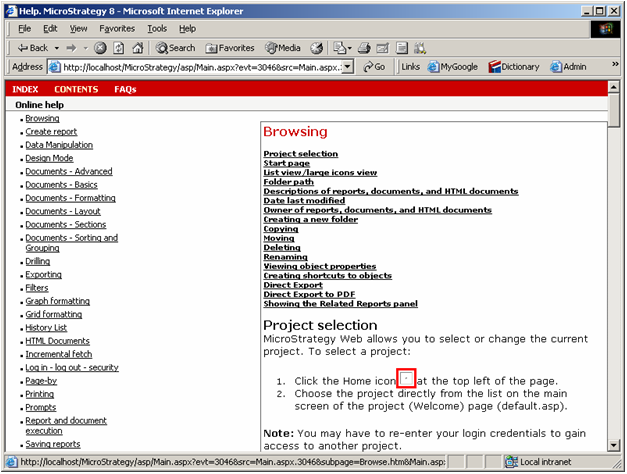Open the Graph formatting topic
Viewport: 627px width, 474px height.
(58, 301)
